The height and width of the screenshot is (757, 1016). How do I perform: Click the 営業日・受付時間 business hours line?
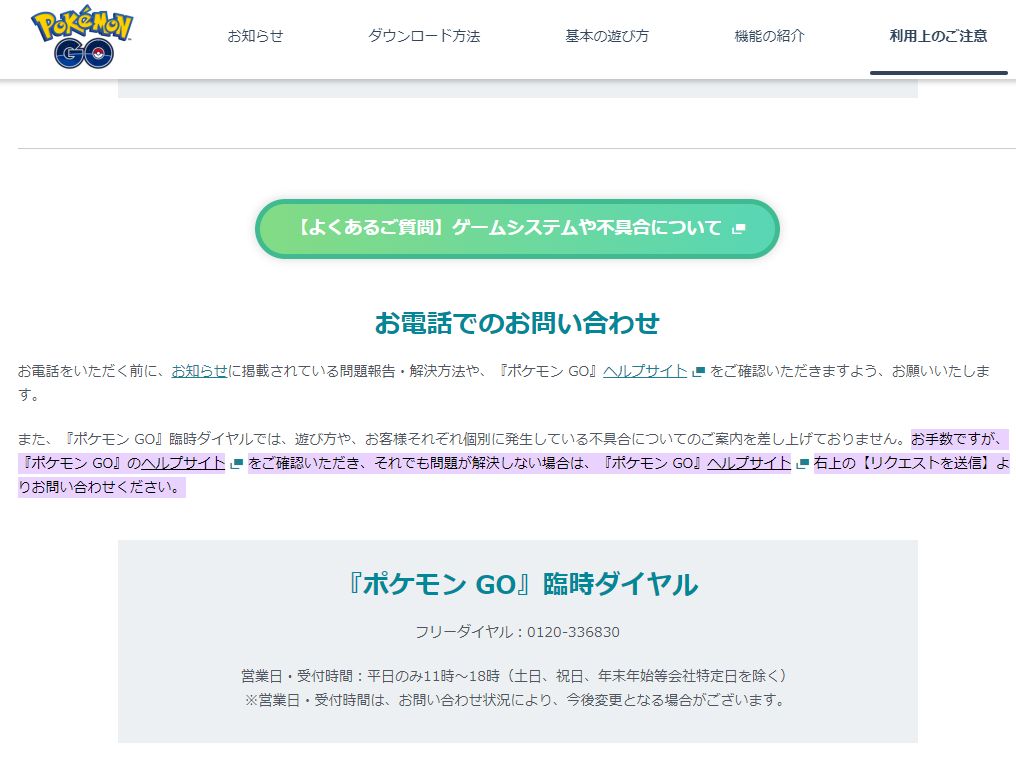517,676
